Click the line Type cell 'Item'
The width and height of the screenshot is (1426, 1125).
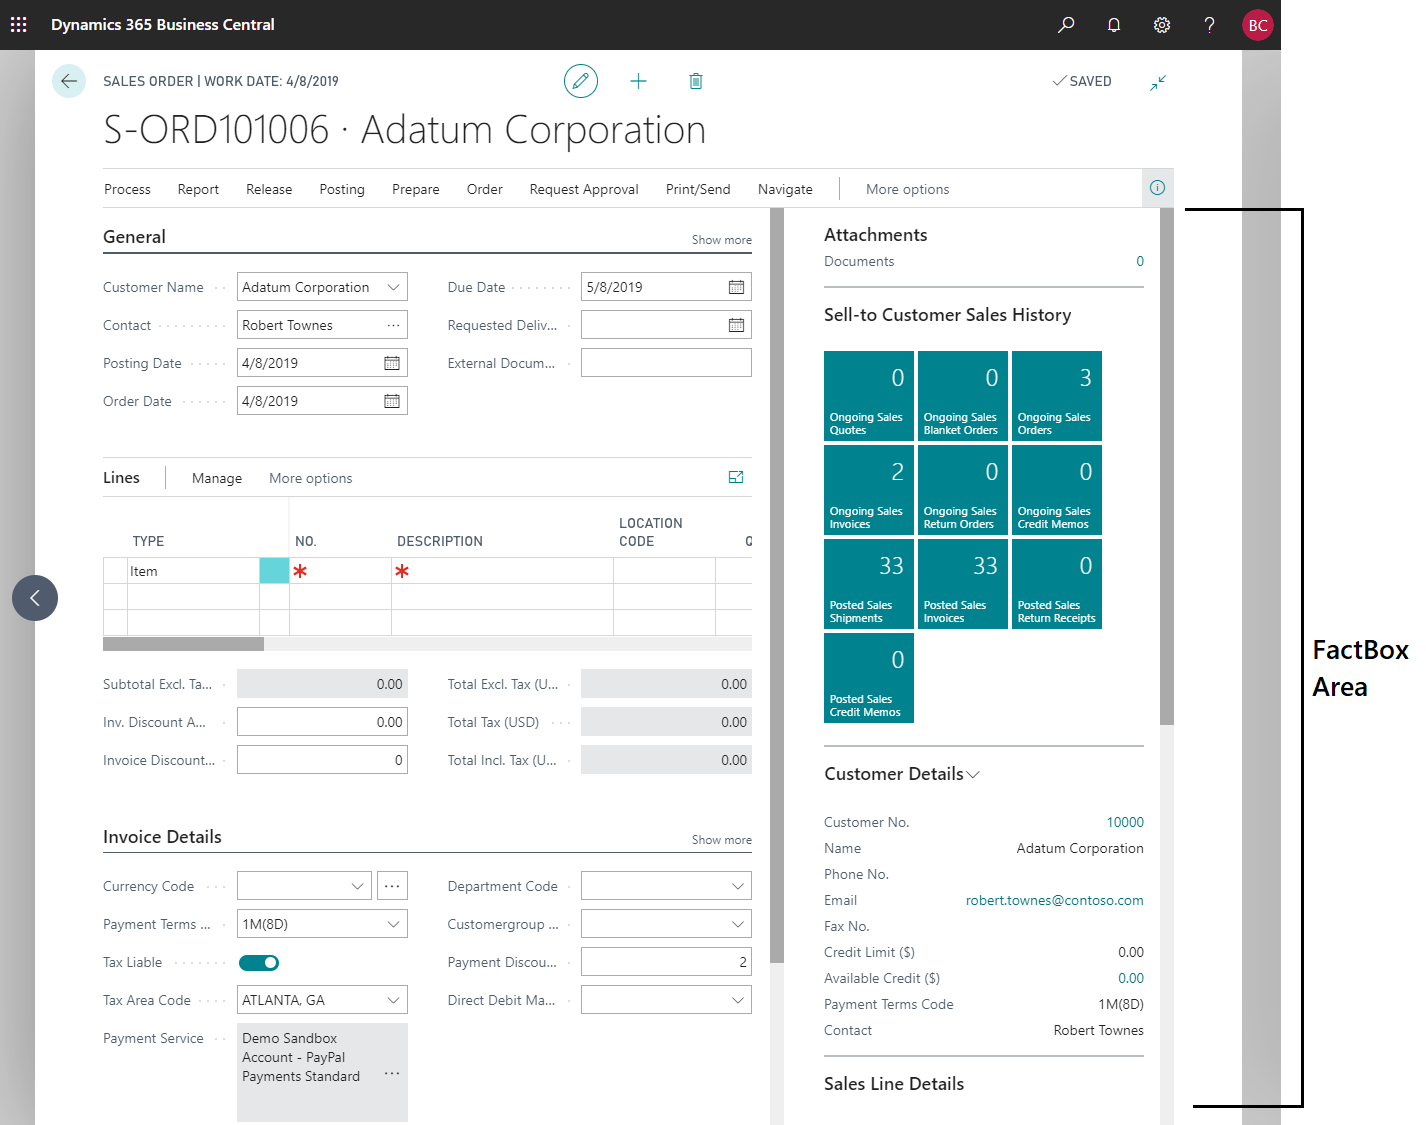pyautogui.click(x=193, y=571)
